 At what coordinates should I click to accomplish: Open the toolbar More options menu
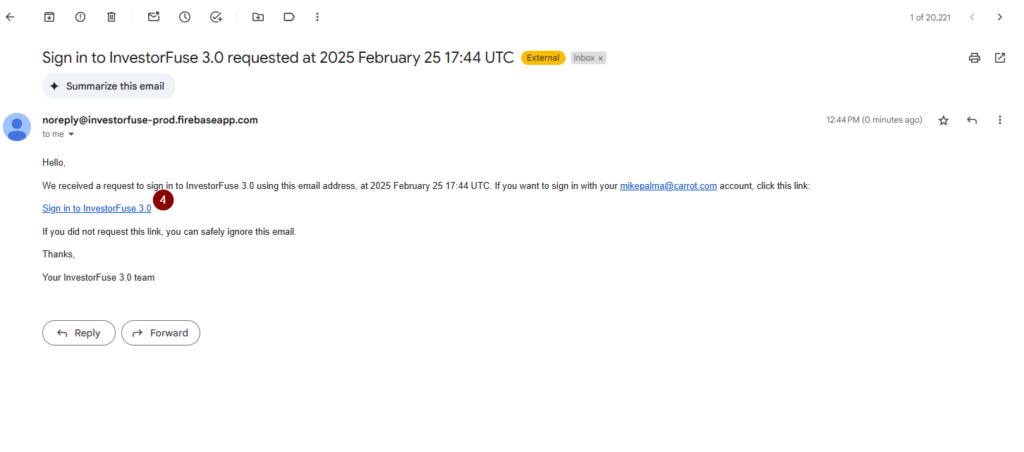tap(317, 17)
